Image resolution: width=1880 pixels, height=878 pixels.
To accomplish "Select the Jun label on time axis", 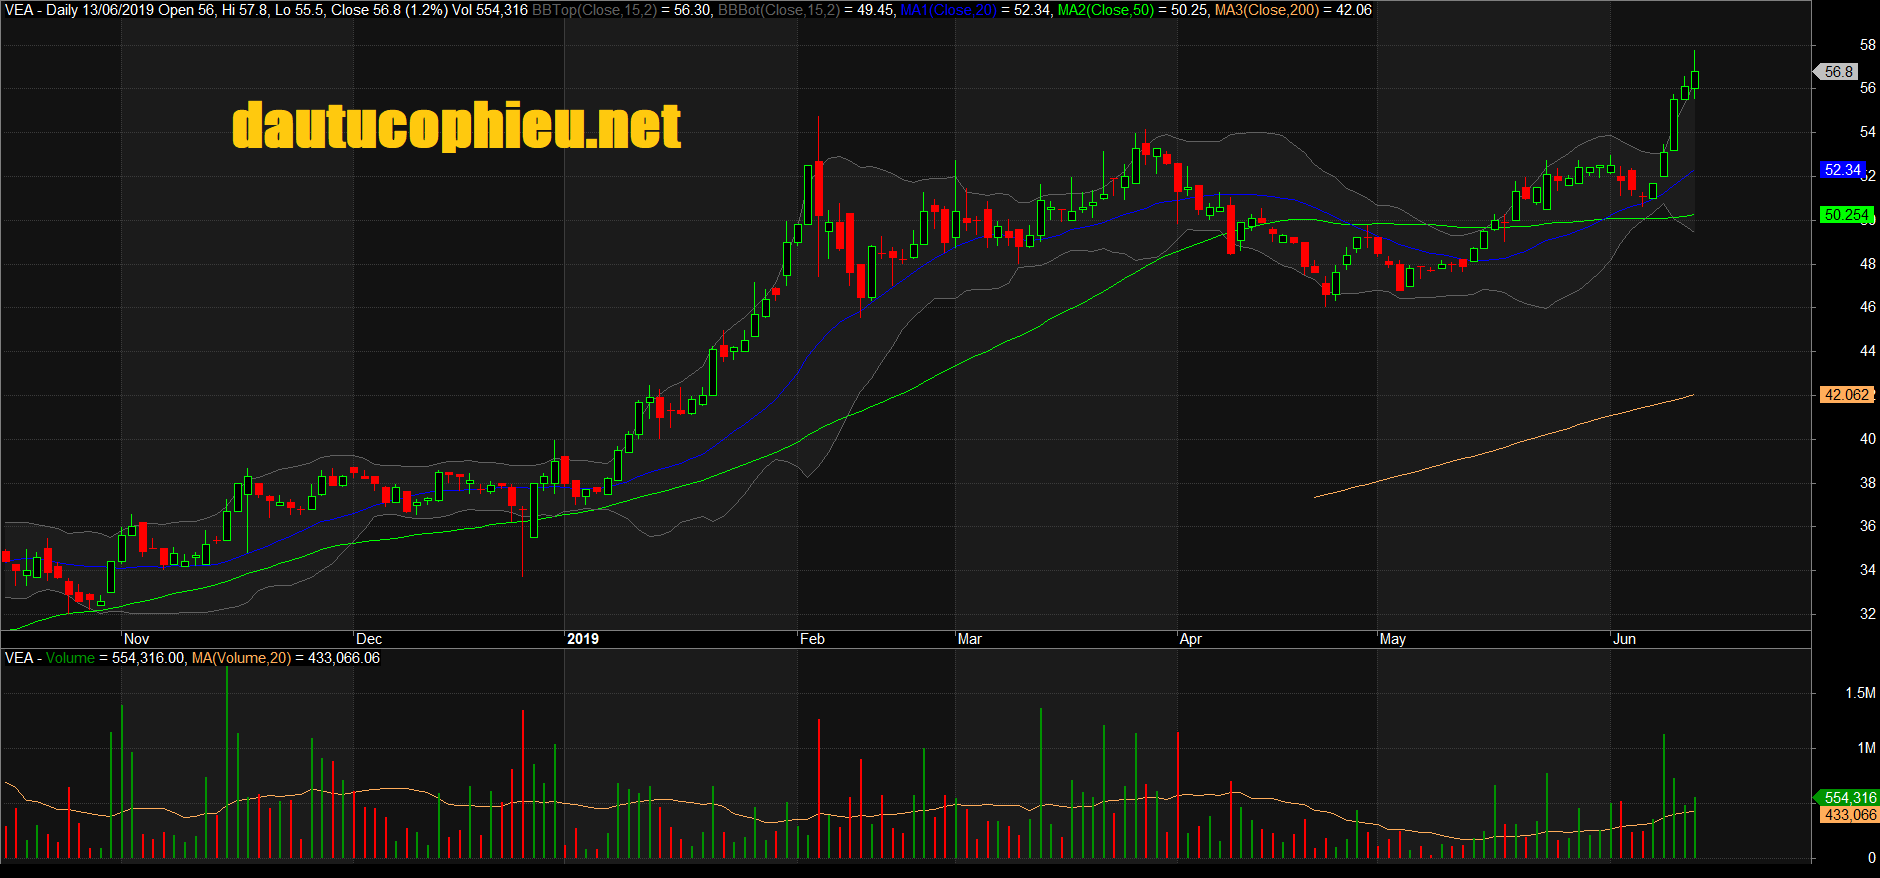I will click(x=1624, y=639).
